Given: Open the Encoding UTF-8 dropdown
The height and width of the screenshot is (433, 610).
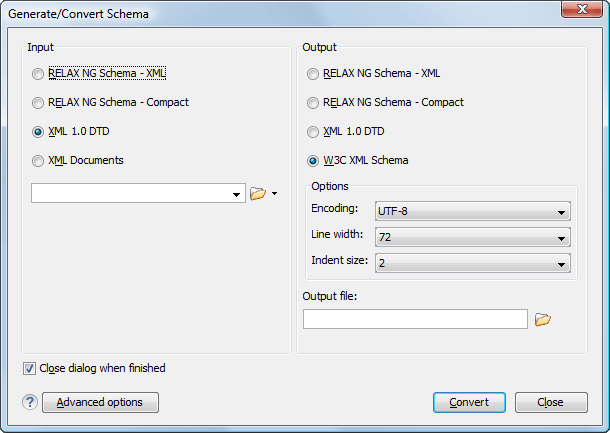Looking at the screenshot, I should [x=473, y=211].
